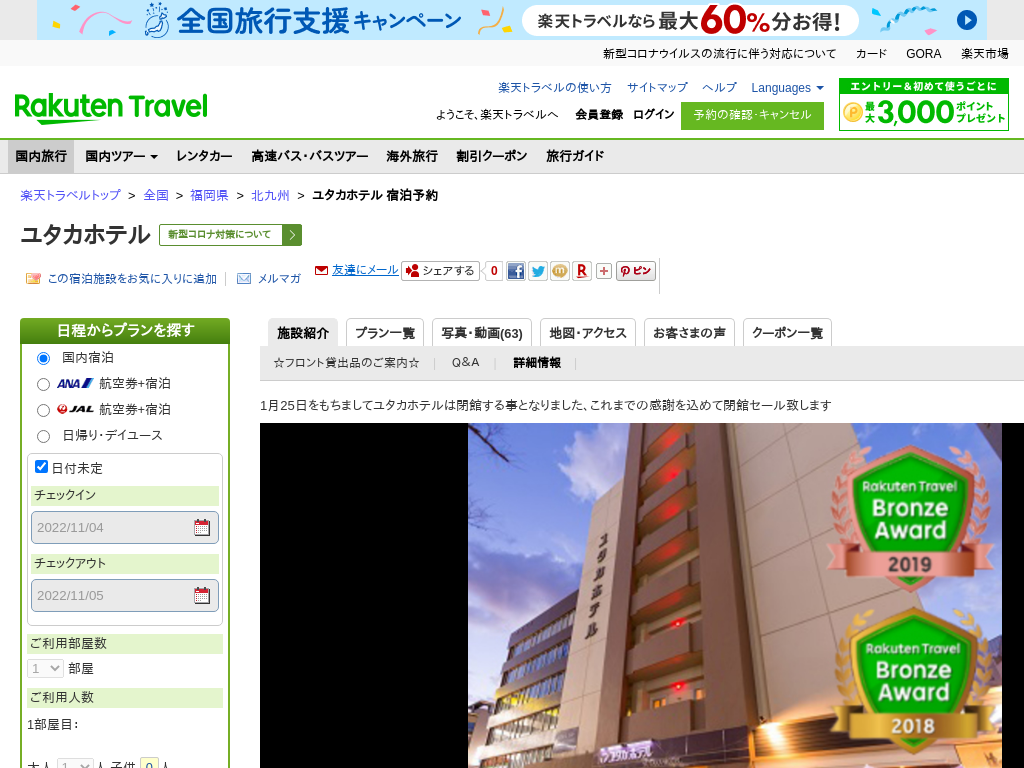Screen dimensions: 1024x768
Task: Switch to the 写真・動画(63) tab
Action: pyautogui.click(x=482, y=333)
